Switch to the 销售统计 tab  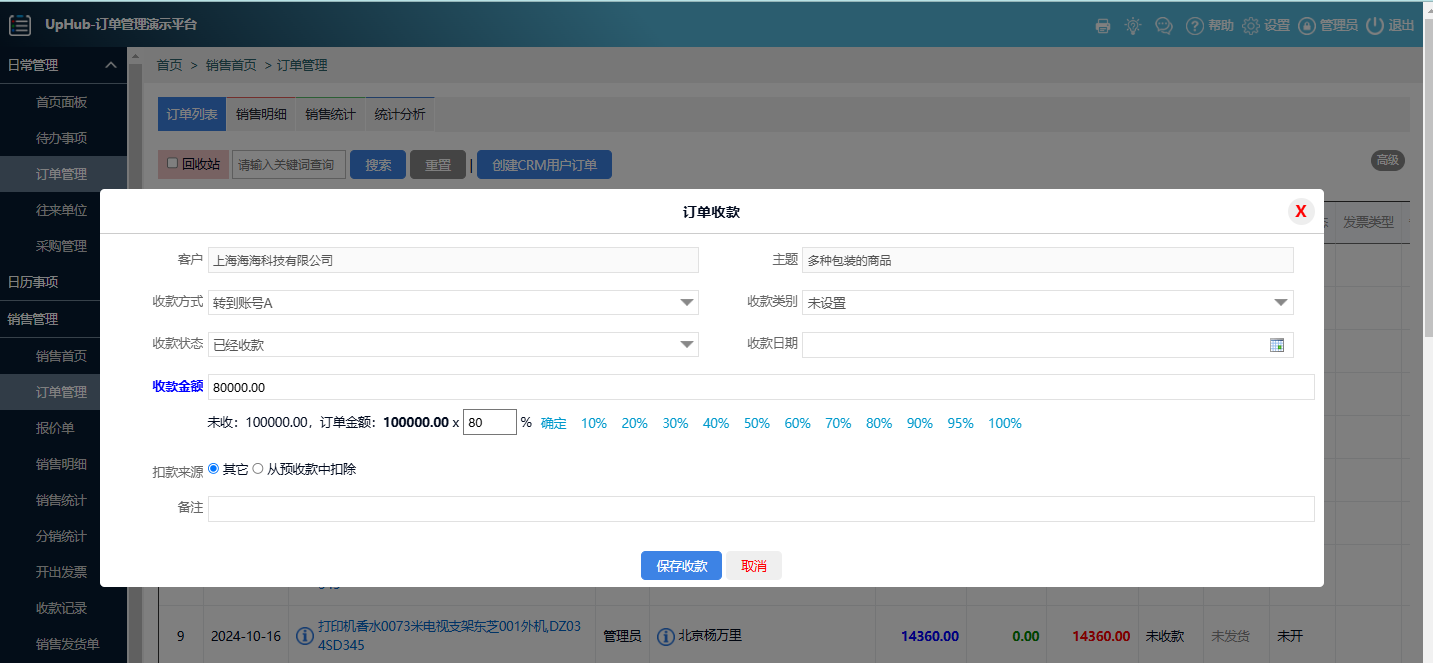pos(329,114)
